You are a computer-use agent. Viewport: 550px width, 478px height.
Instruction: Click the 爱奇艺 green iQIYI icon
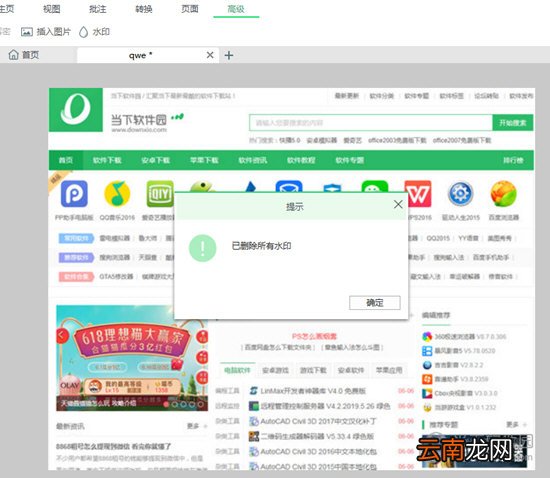point(160,194)
